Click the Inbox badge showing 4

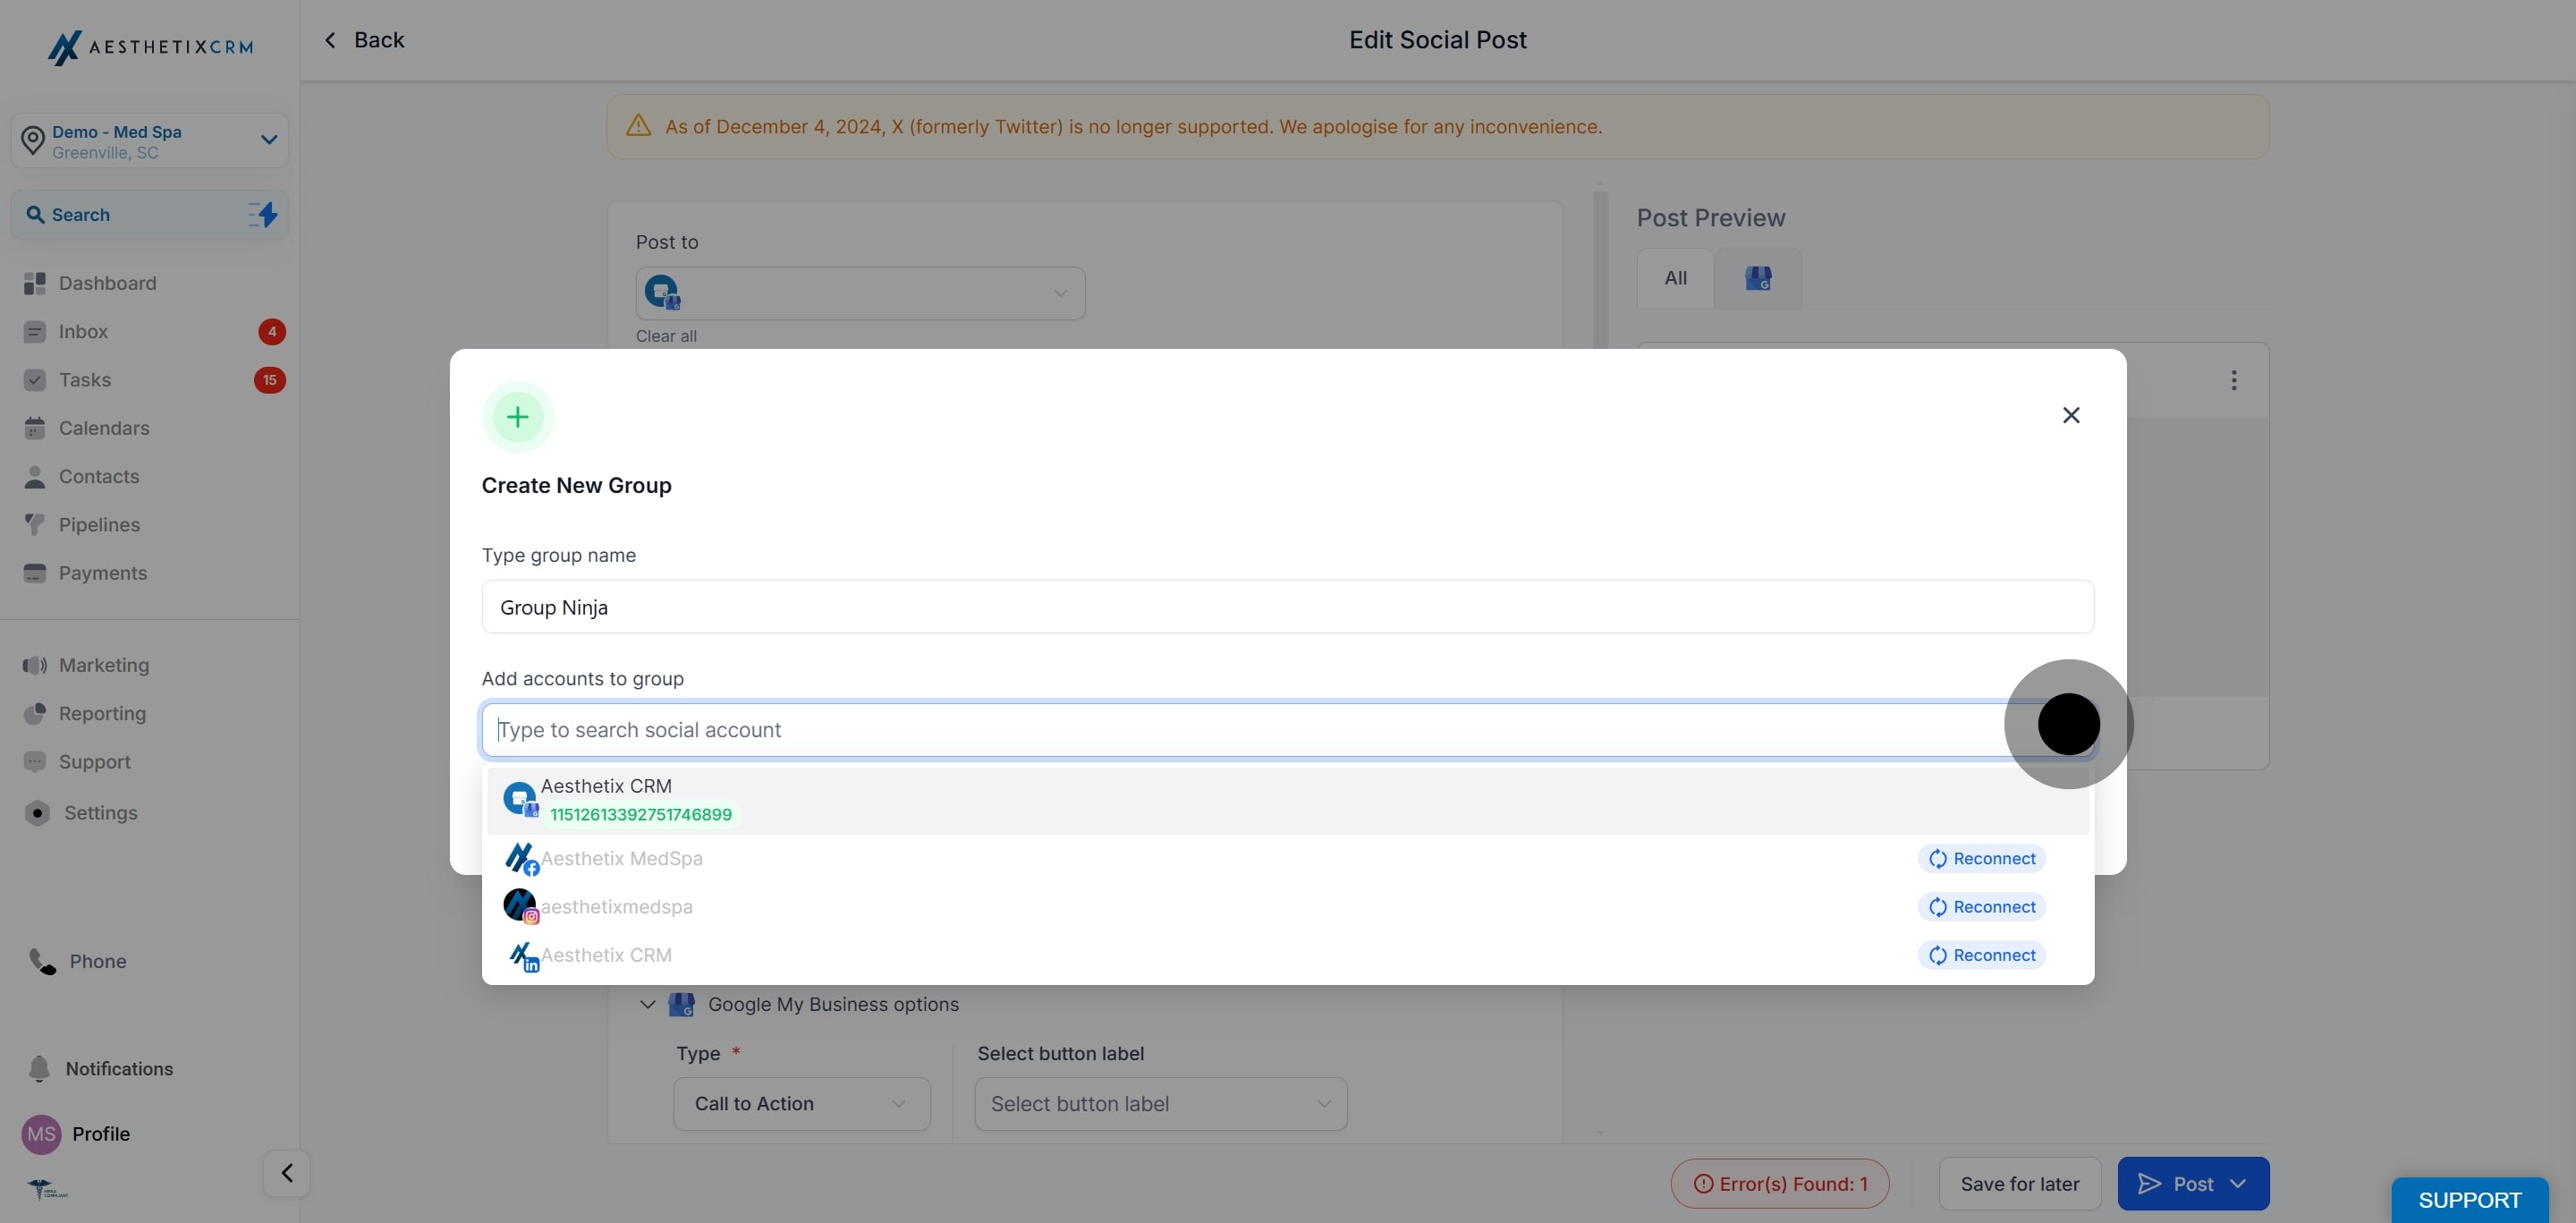point(272,331)
